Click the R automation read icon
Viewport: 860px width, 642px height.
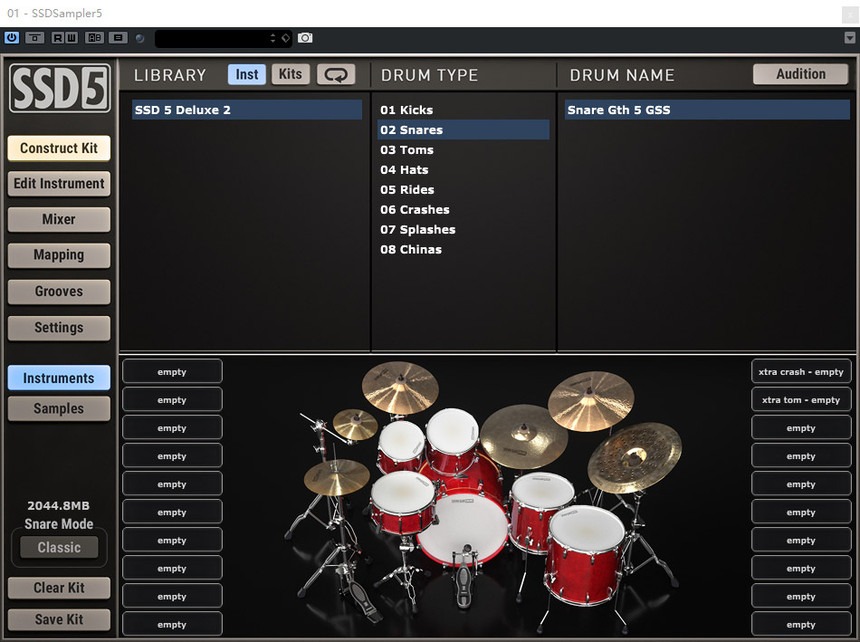56,38
